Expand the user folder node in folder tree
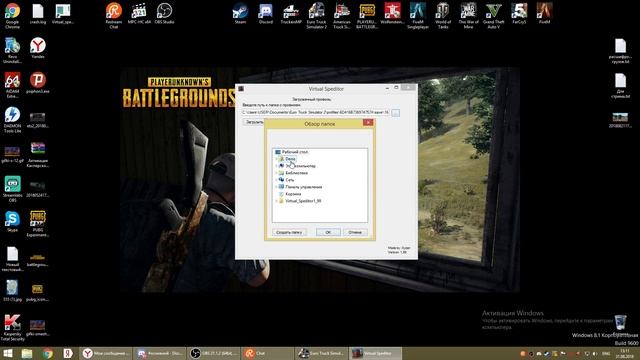 (276, 159)
